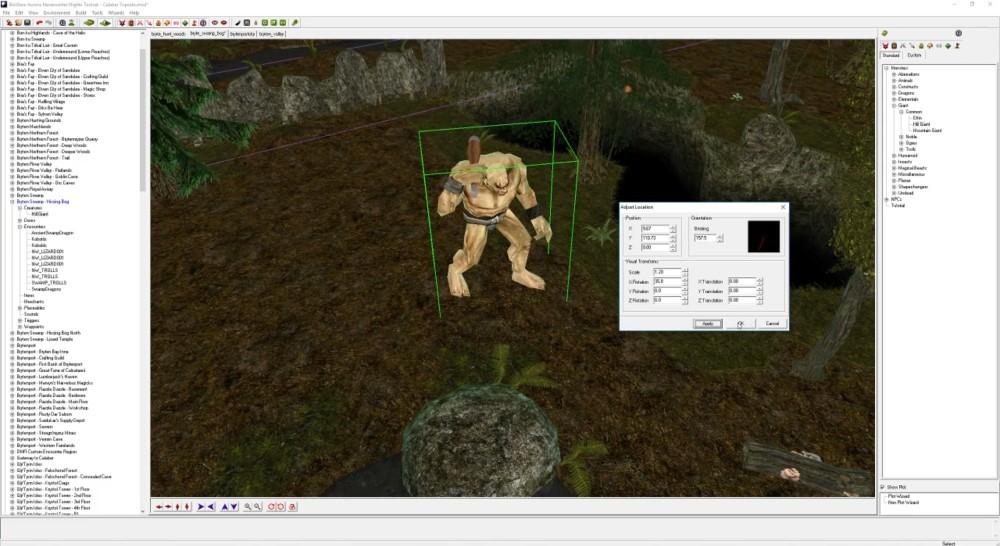Click the Open module toolbar icon
The height and width of the screenshot is (546, 1000).
[18, 23]
